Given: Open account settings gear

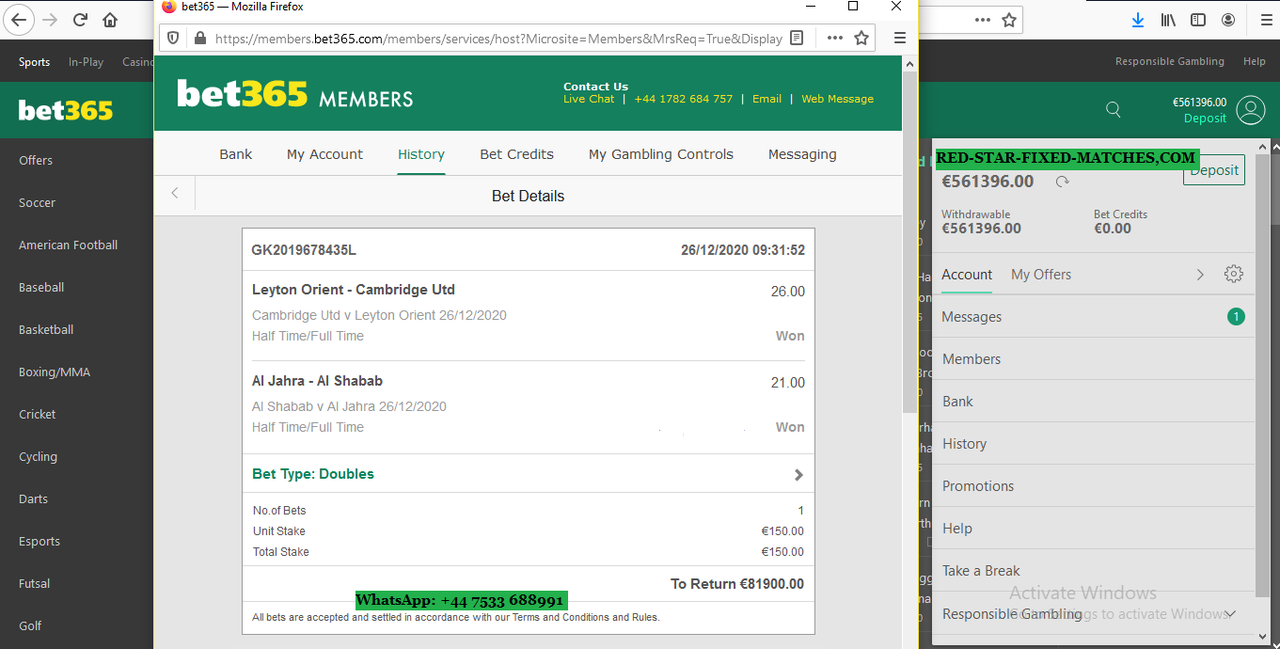Looking at the screenshot, I should tap(1233, 274).
